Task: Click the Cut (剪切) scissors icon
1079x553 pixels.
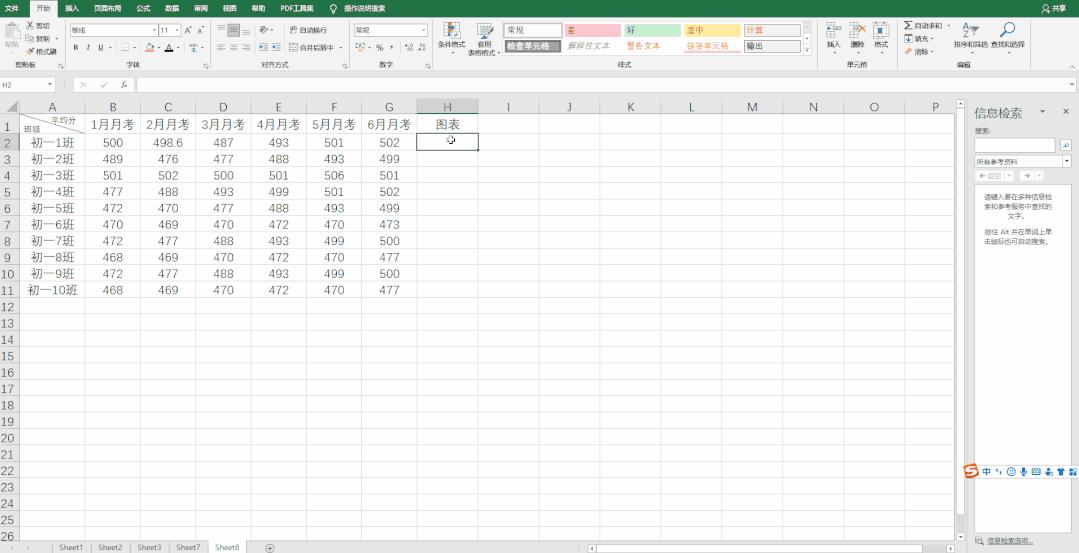Action: [x=30, y=25]
